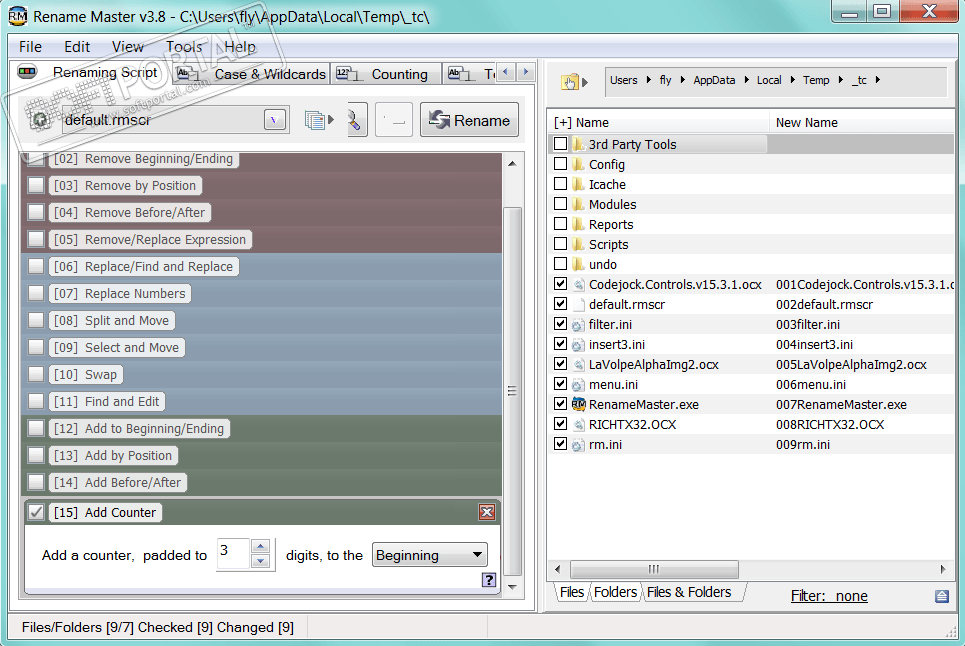The height and width of the screenshot is (646, 965).
Task: Click the Icache folder icon
Action: click(578, 184)
